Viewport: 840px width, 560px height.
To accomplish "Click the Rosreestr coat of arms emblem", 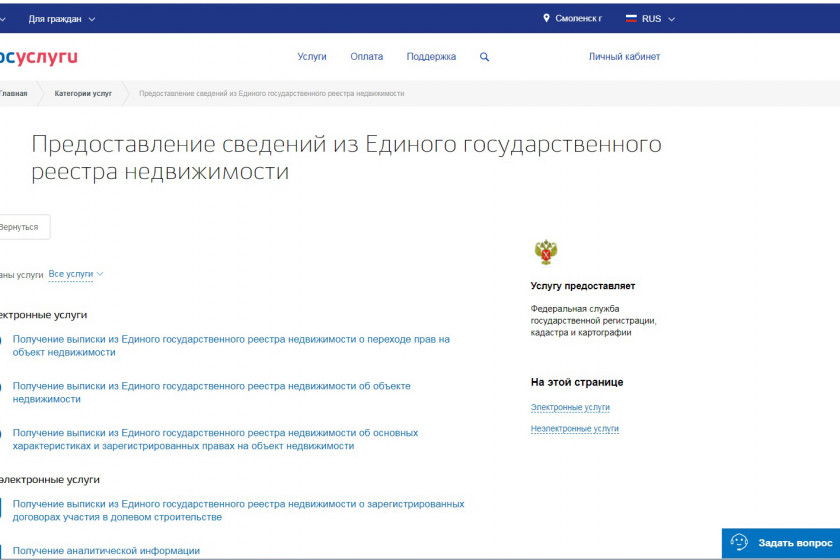I will (546, 251).
